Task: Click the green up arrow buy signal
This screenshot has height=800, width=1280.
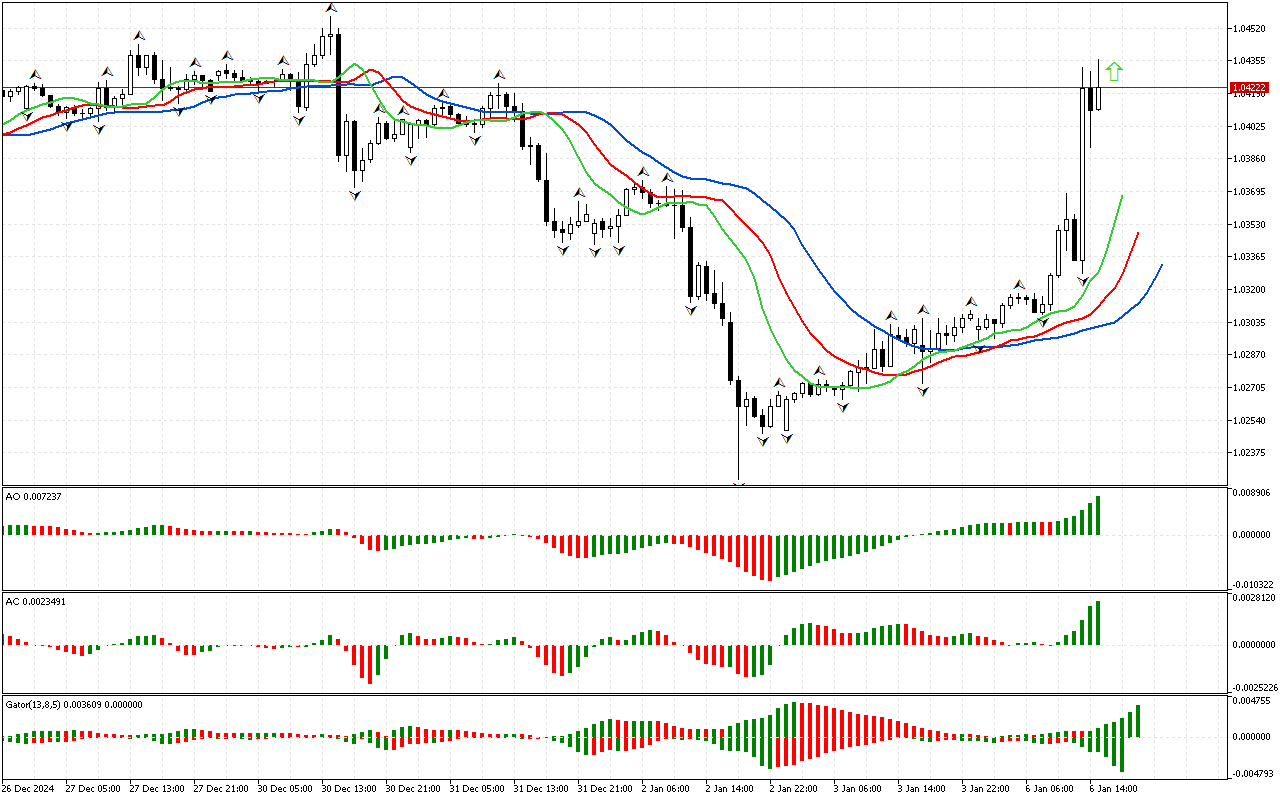Action: pos(1114,71)
